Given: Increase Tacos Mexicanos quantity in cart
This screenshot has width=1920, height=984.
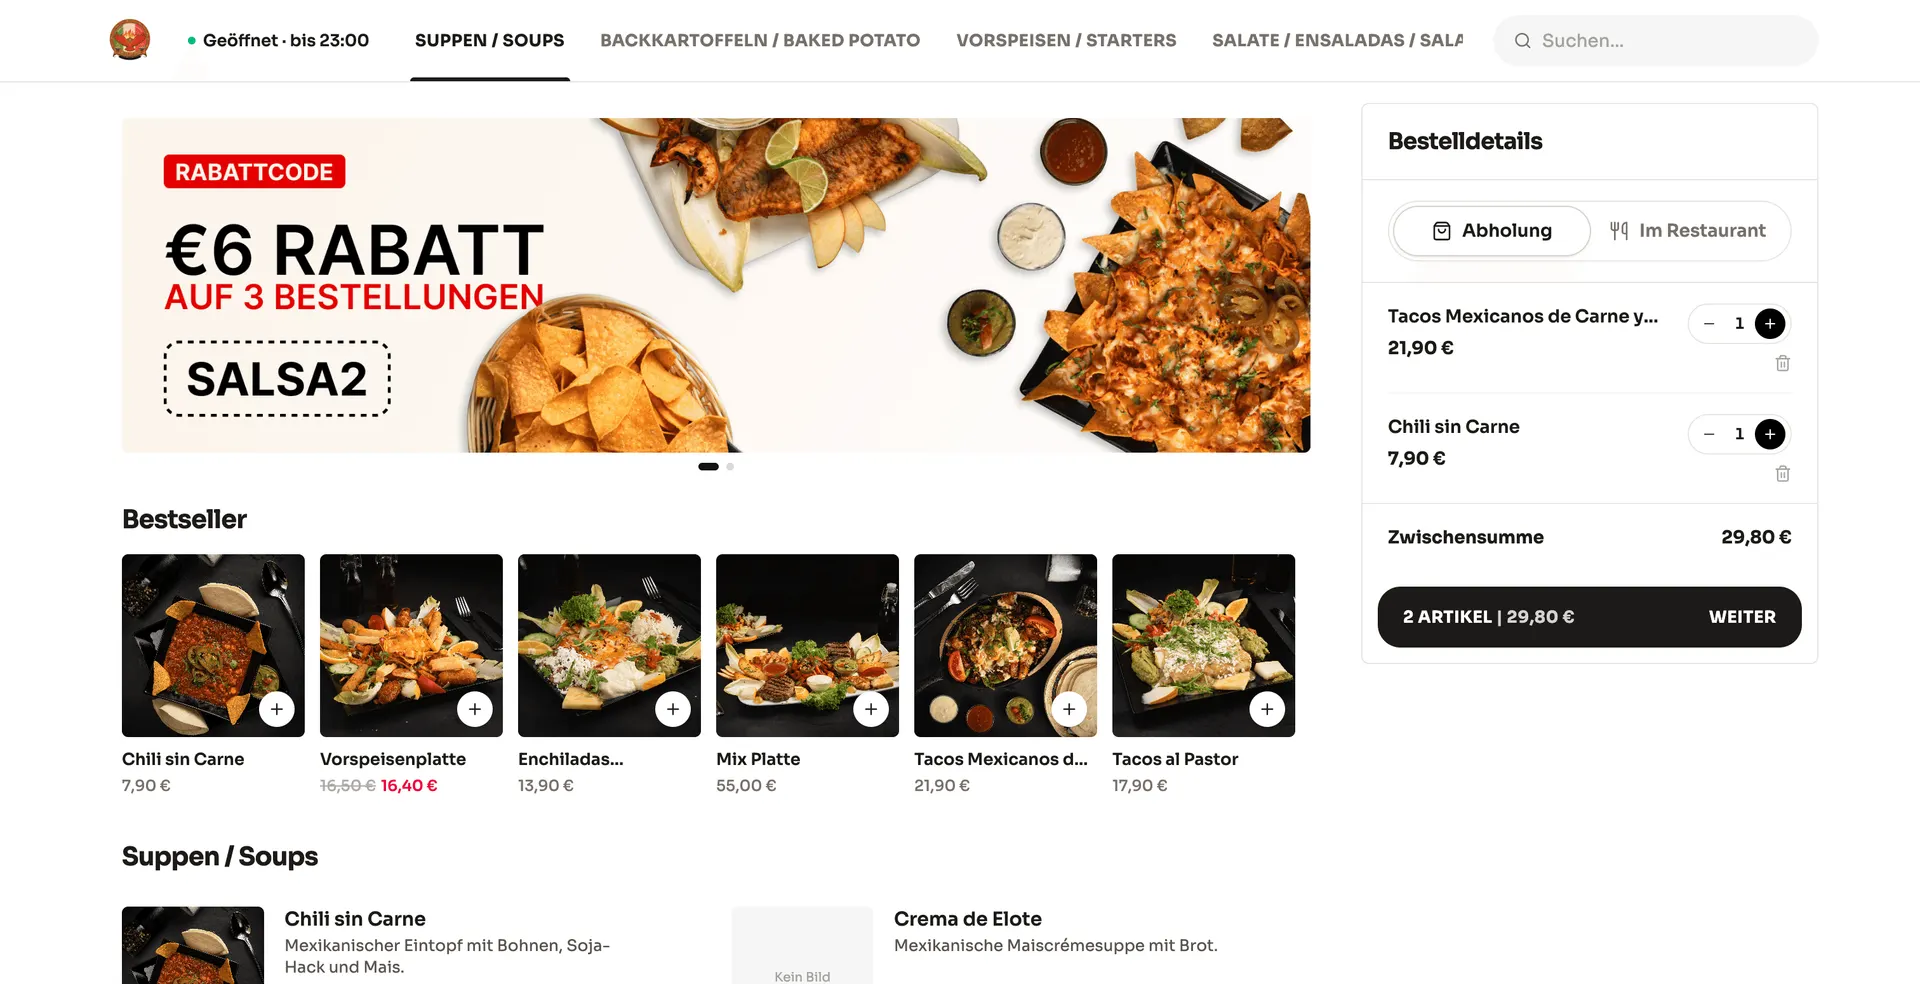Looking at the screenshot, I should click(x=1770, y=324).
